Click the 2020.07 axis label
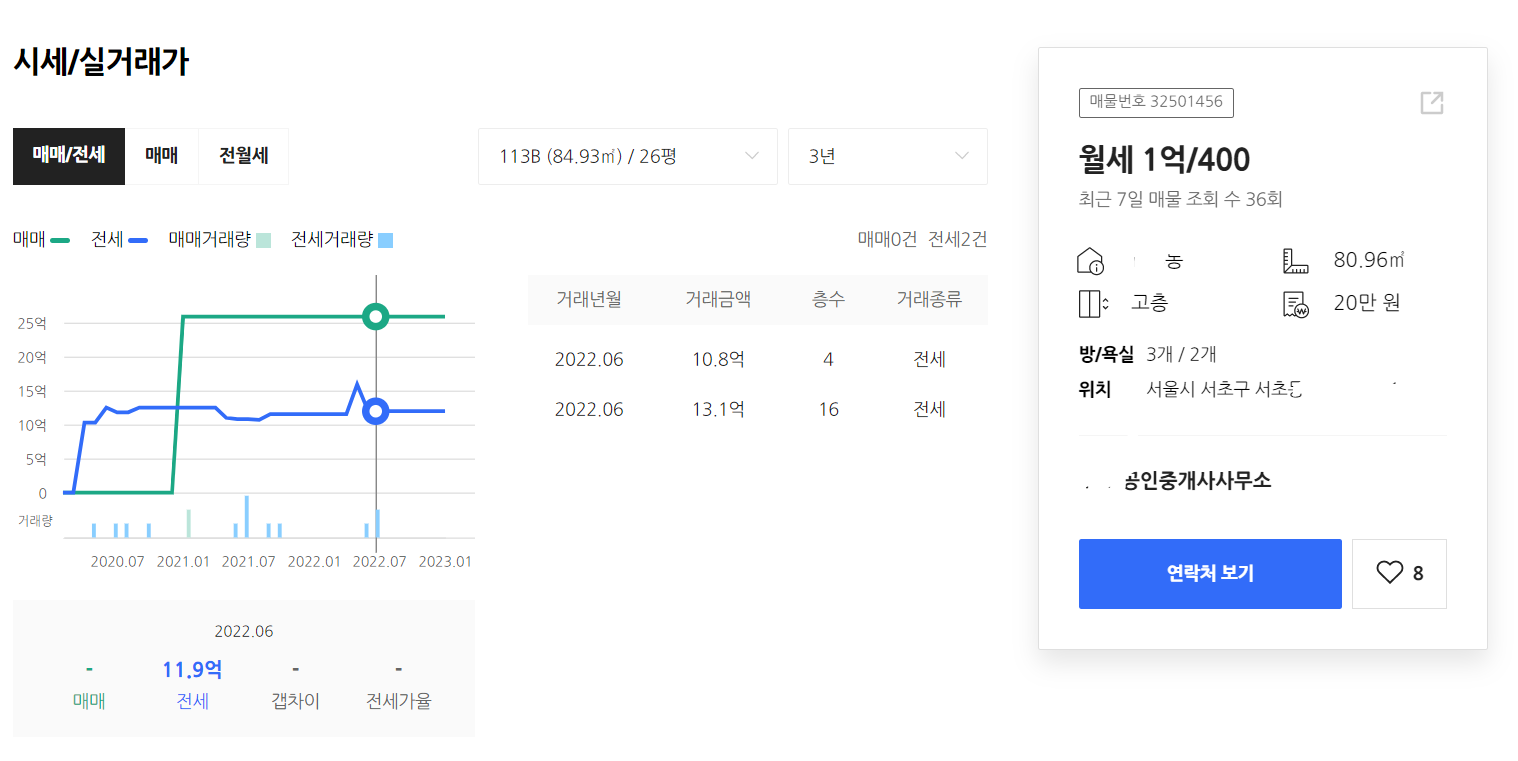The width and height of the screenshot is (1518, 761). coord(118,562)
